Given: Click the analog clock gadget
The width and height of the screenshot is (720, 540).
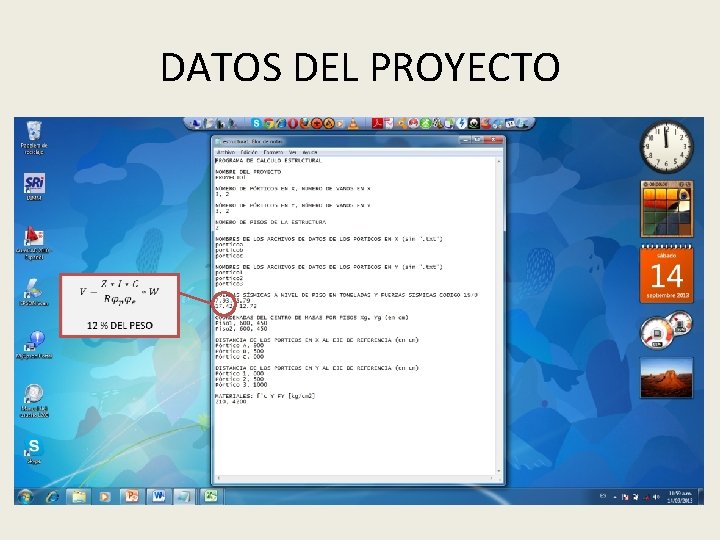Looking at the screenshot, I should point(667,147).
